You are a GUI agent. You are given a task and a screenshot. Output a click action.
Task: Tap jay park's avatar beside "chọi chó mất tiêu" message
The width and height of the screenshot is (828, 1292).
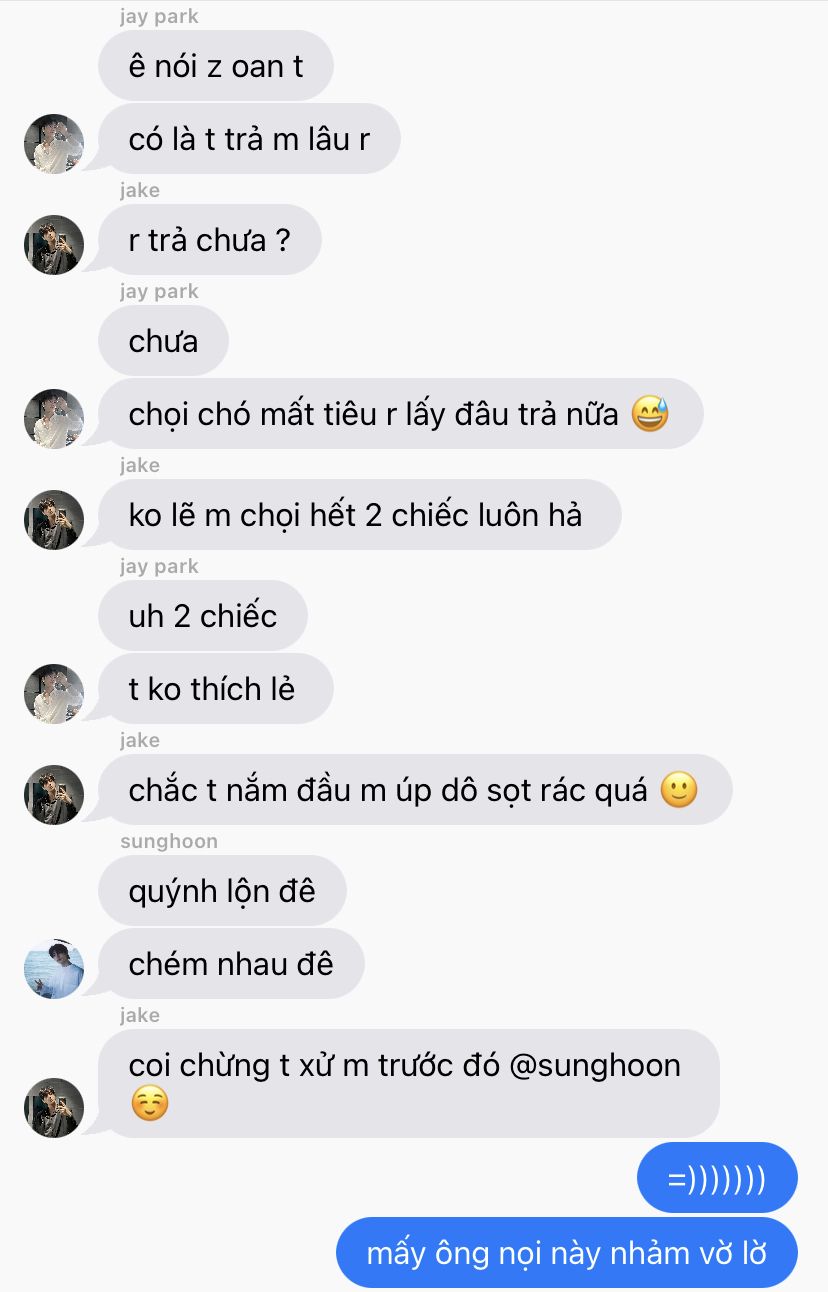click(x=54, y=419)
